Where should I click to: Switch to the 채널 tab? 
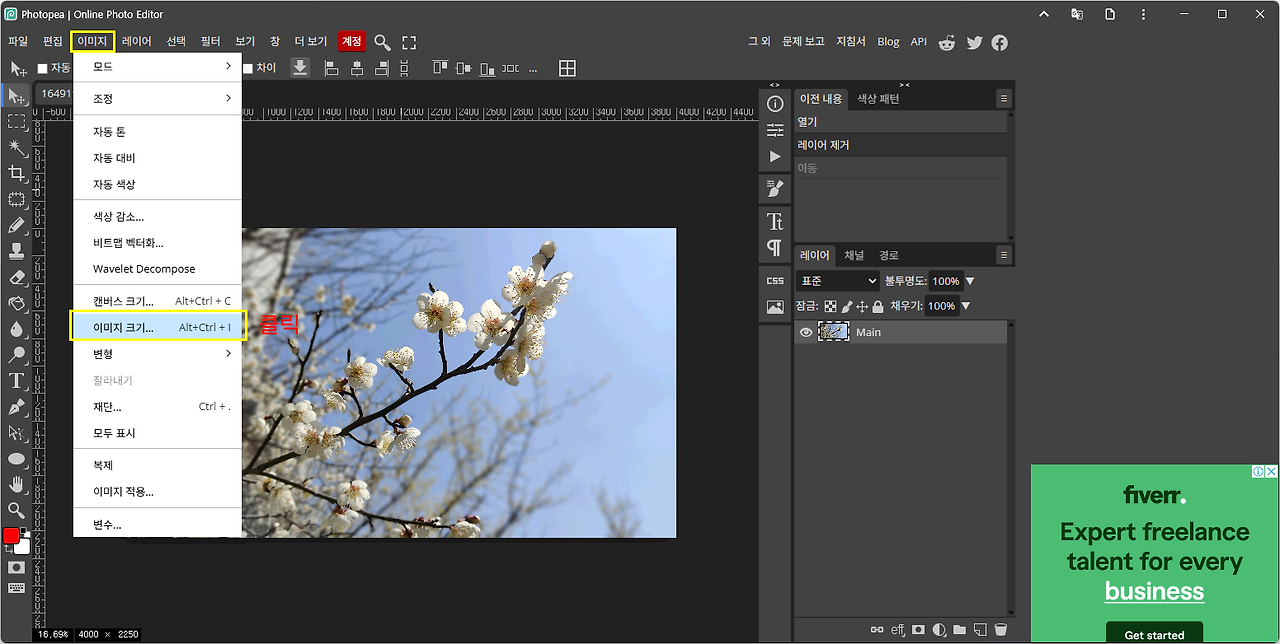[x=853, y=255]
